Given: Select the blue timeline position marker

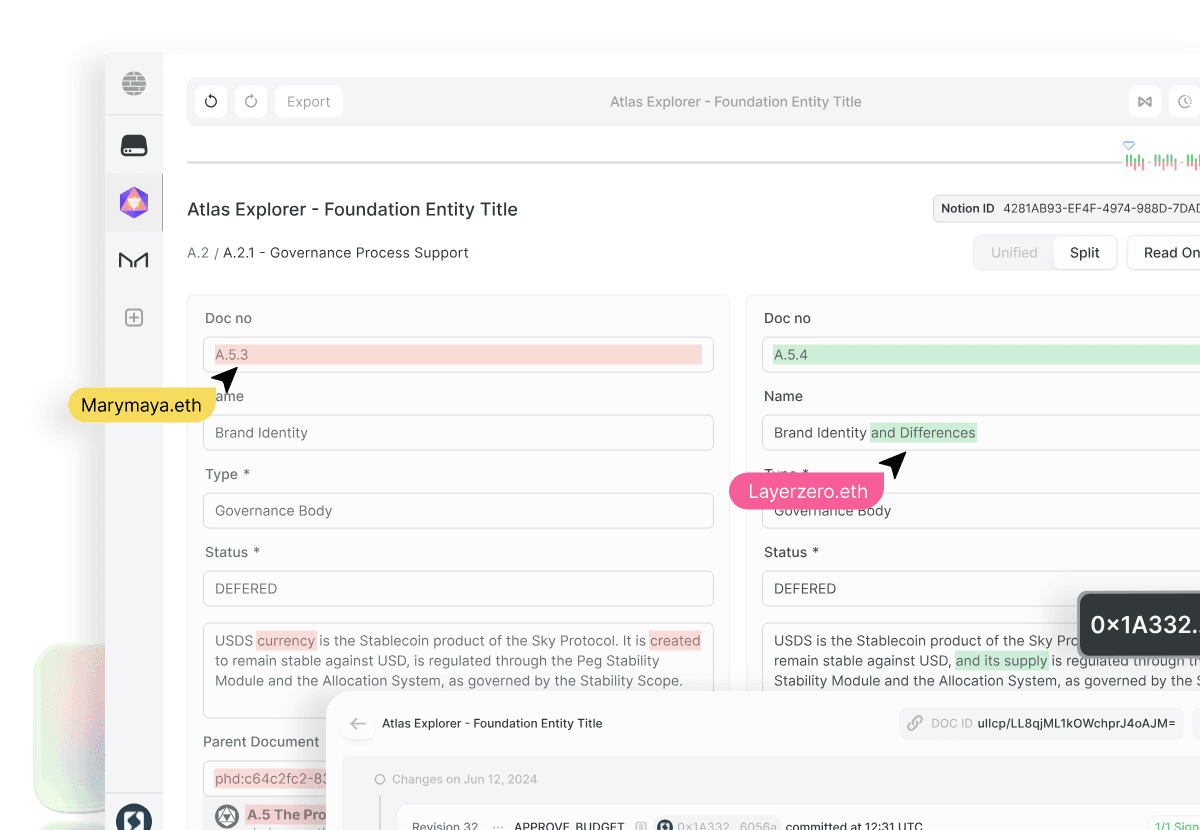Looking at the screenshot, I should tap(1129, 146).
